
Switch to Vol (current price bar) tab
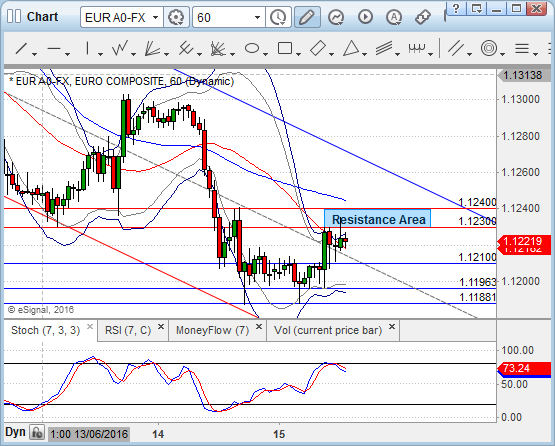pos(328,330)
